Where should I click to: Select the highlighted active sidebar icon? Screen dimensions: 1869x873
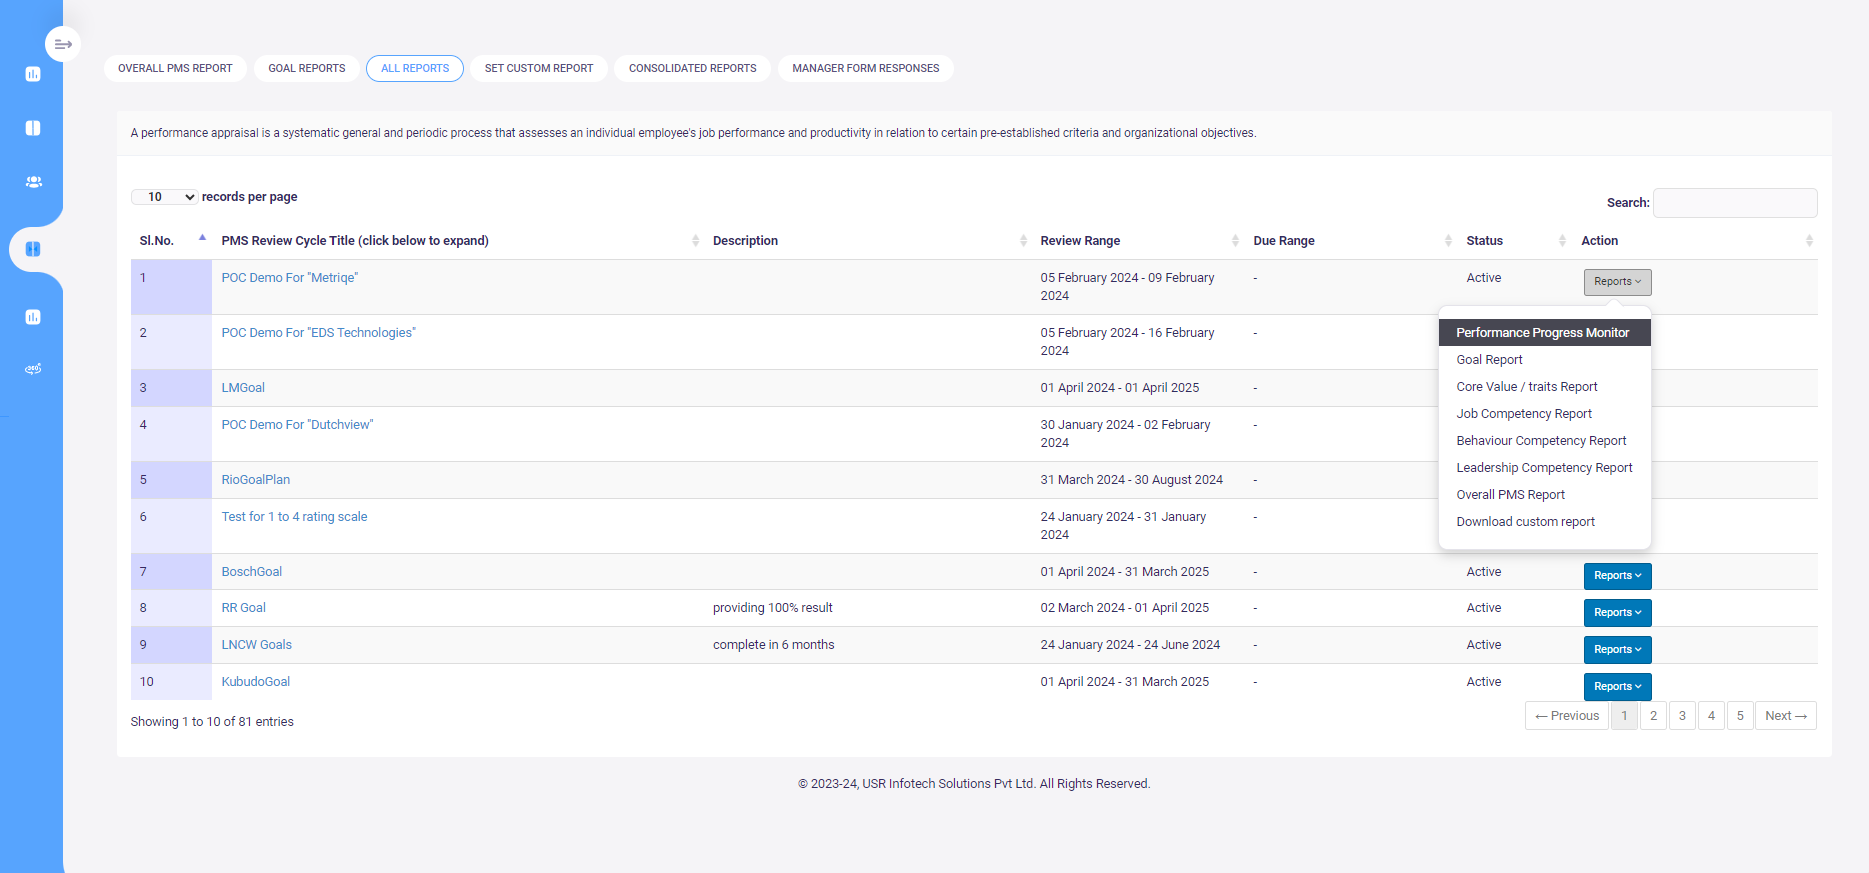(33, 249)
